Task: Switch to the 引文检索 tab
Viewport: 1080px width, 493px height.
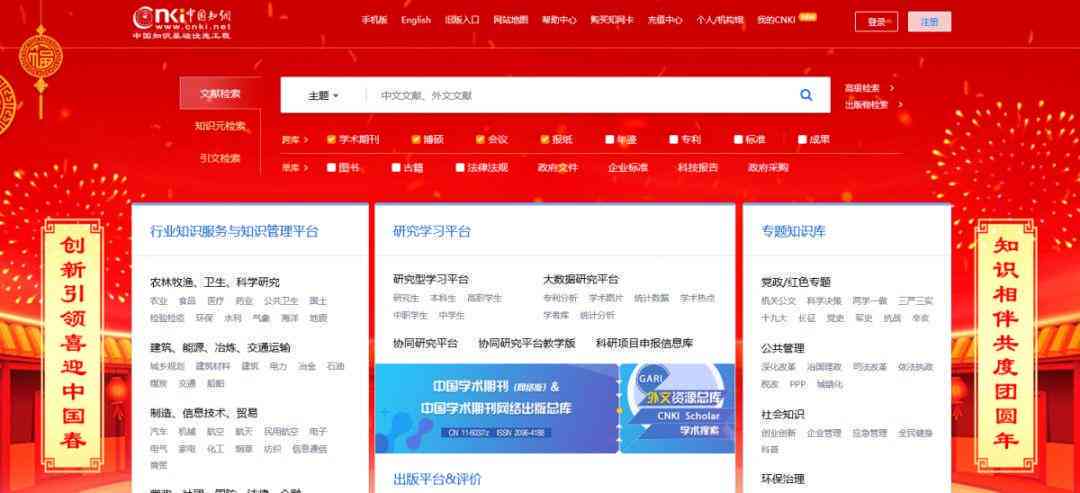Action: [220, 158]
